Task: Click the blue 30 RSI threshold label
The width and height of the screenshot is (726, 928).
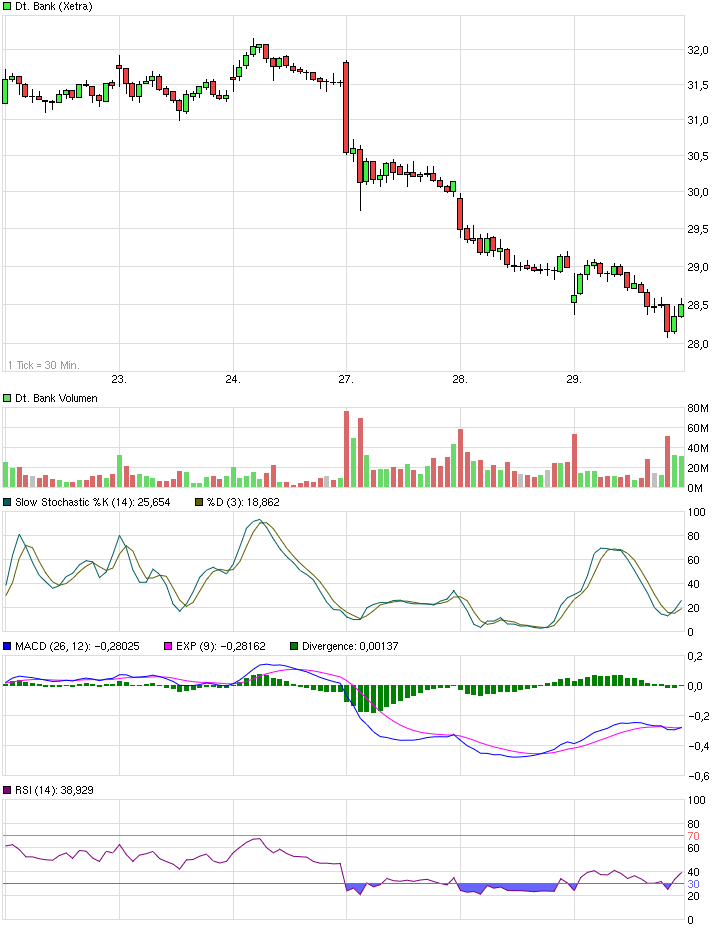Action: tap(693, 884)
